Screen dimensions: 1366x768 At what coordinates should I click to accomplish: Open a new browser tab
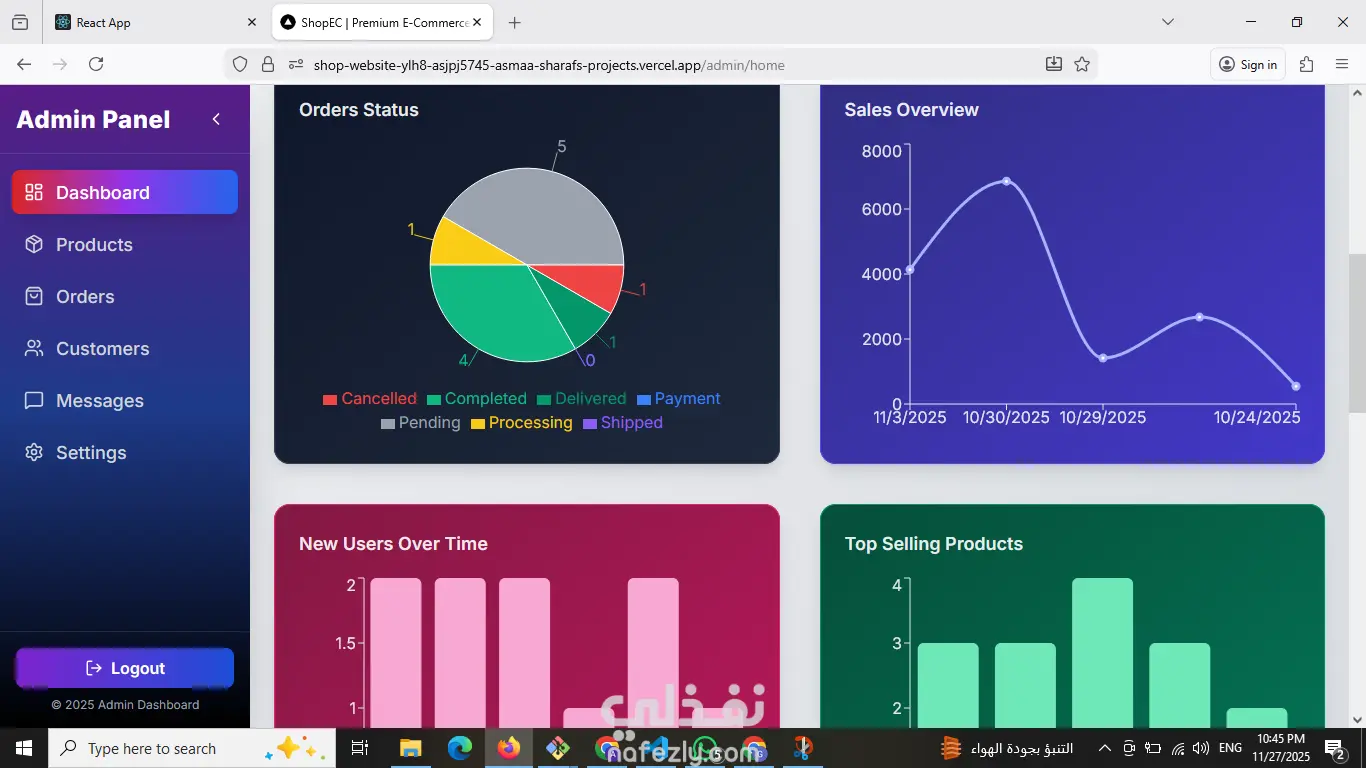click(x=514, y=22)
